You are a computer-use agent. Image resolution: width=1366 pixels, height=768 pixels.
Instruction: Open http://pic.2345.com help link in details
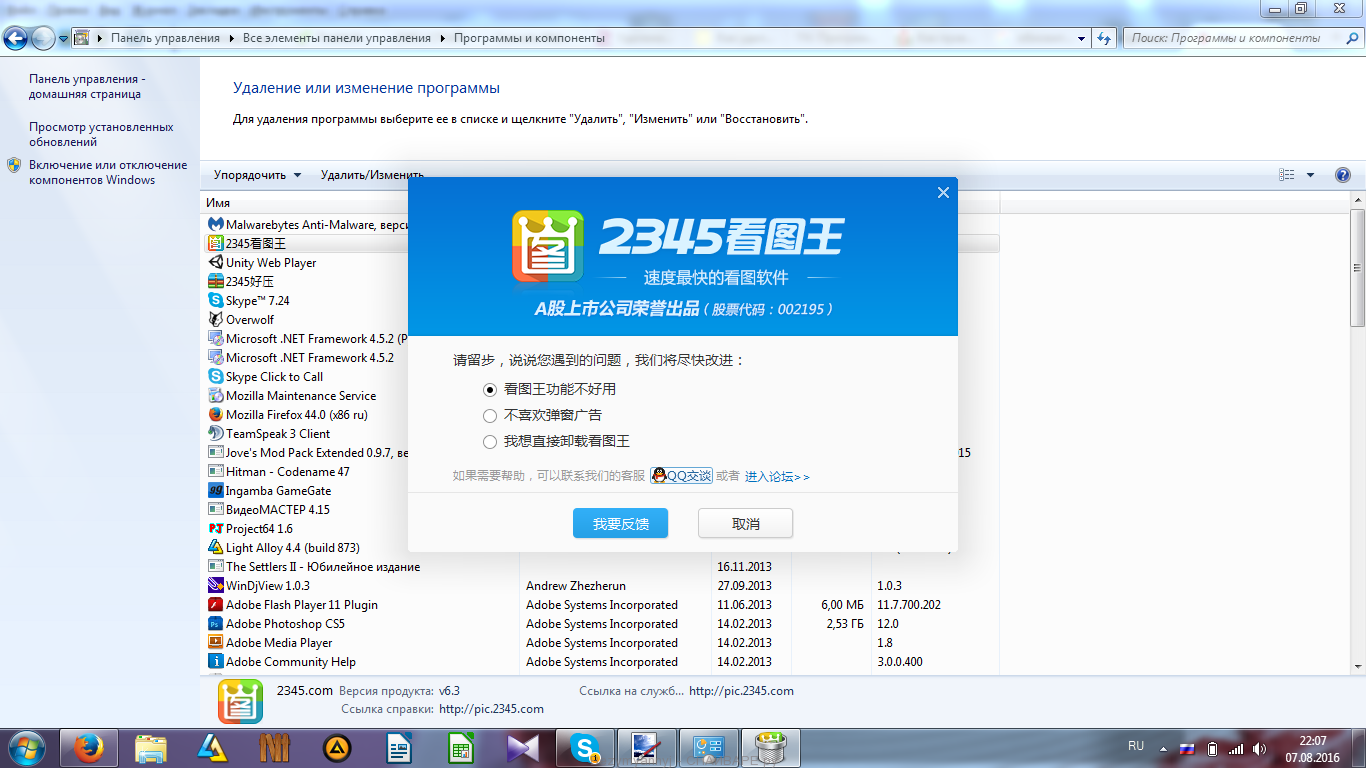click(491, 709)
